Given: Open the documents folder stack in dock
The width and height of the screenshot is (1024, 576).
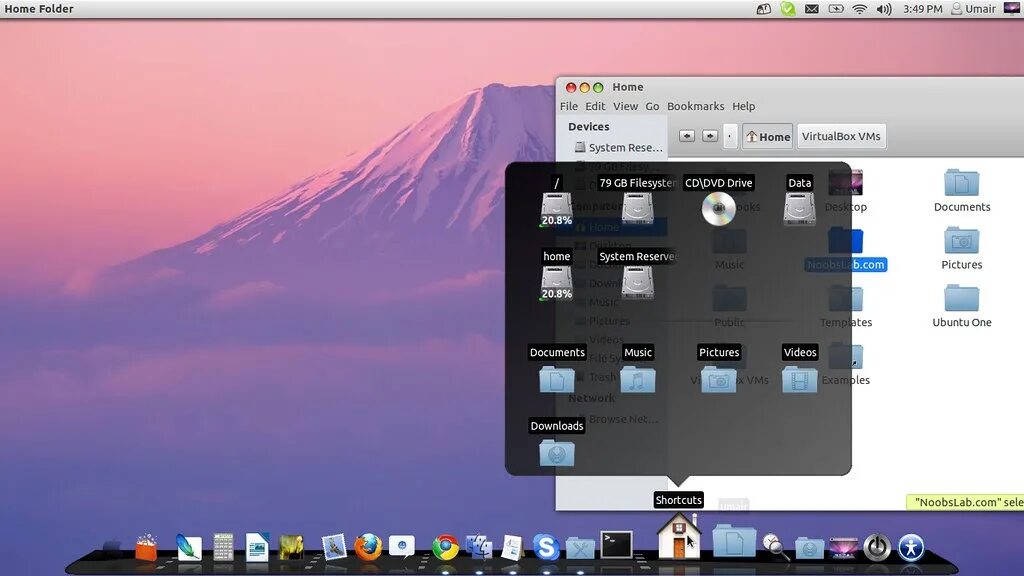Looking at the screenshot, I should pos(734,541).
